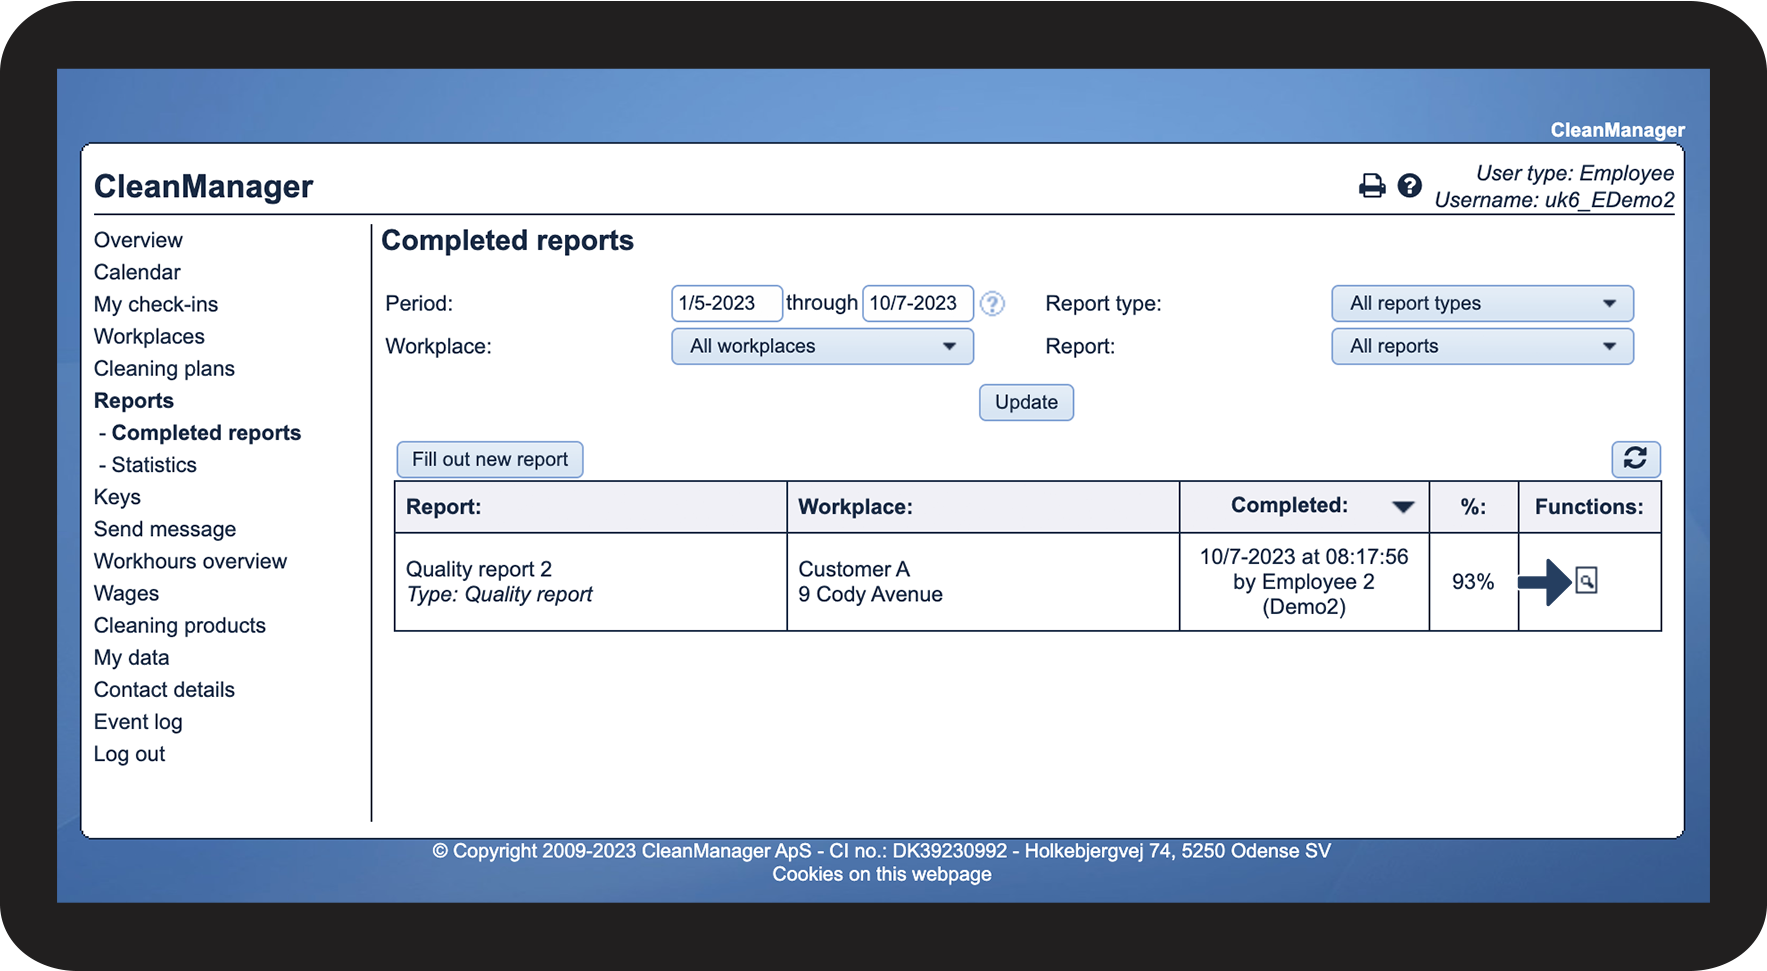Image resolution: width=1767 pixels, height=971 pixels.
Task: Expand the All reports dropdown
Action: pos(1481,347)
